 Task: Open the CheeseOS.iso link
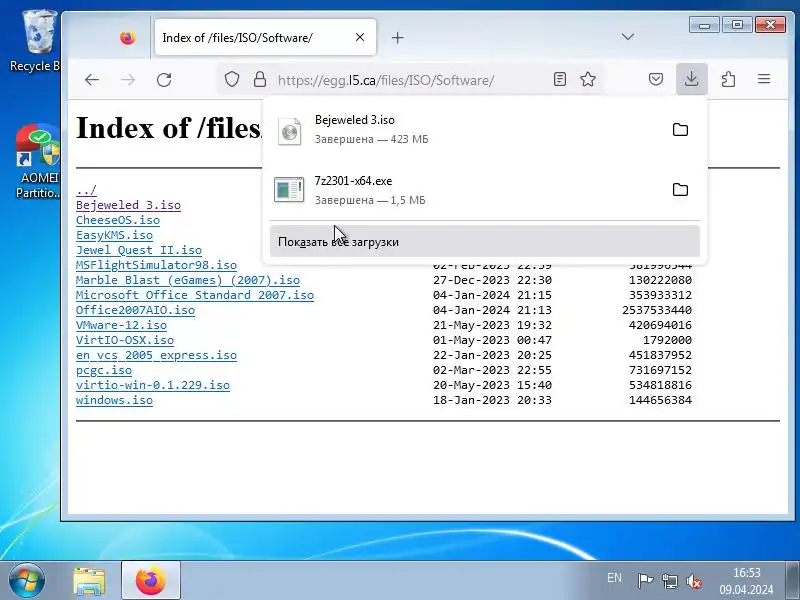118,220
